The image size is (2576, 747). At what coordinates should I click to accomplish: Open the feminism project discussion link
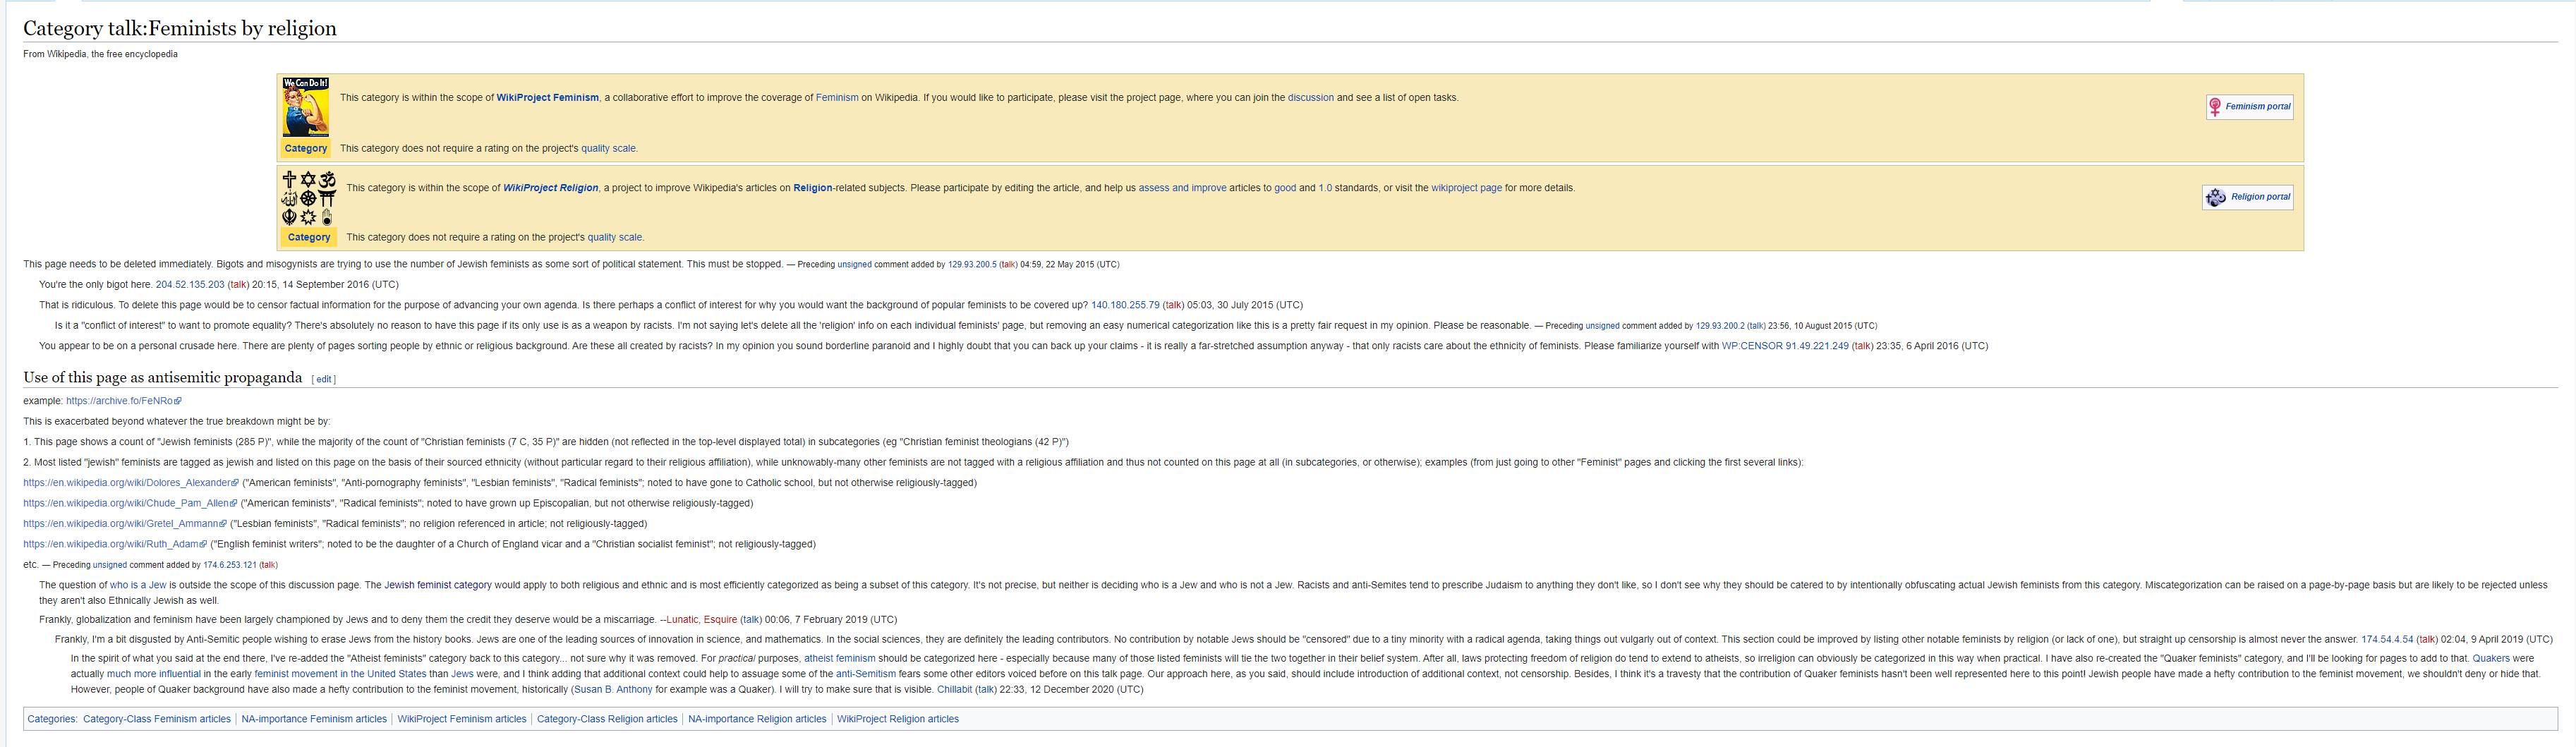1311,98
